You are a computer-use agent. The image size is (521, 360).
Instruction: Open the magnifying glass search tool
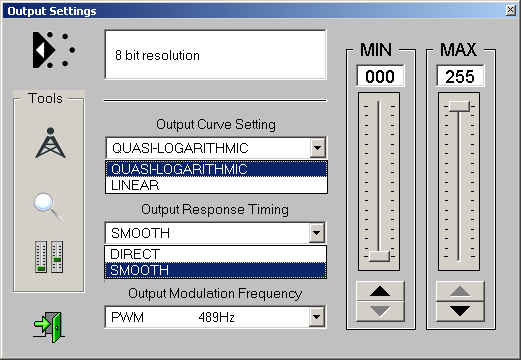point(48,207)
